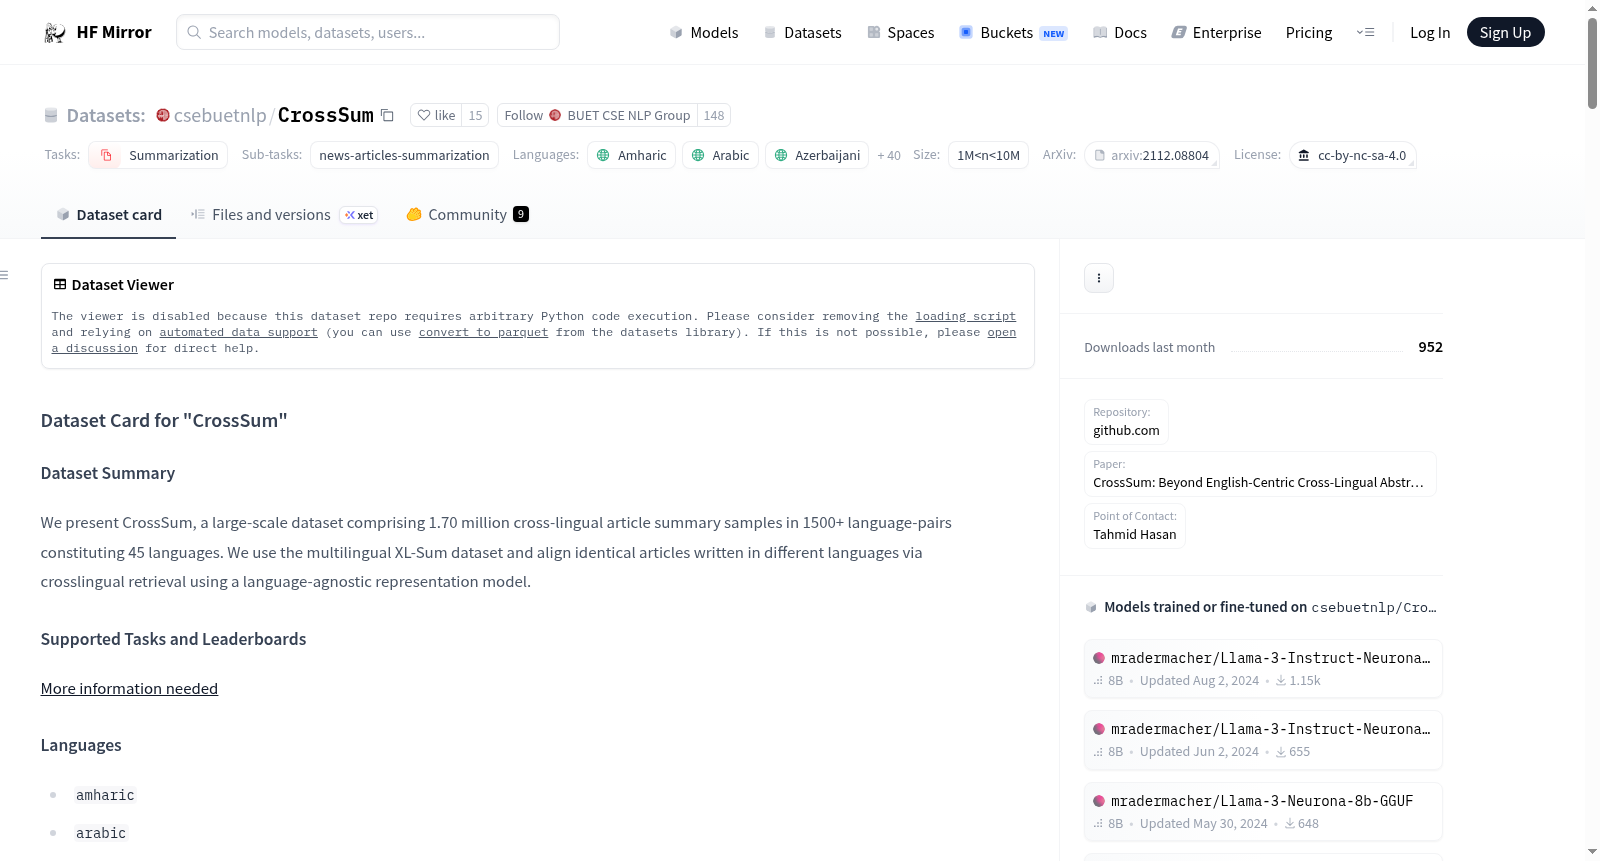Open the Llama-3-Instruct-Neurona model updated Aug 2, 2024

(x=1263, y=669)
